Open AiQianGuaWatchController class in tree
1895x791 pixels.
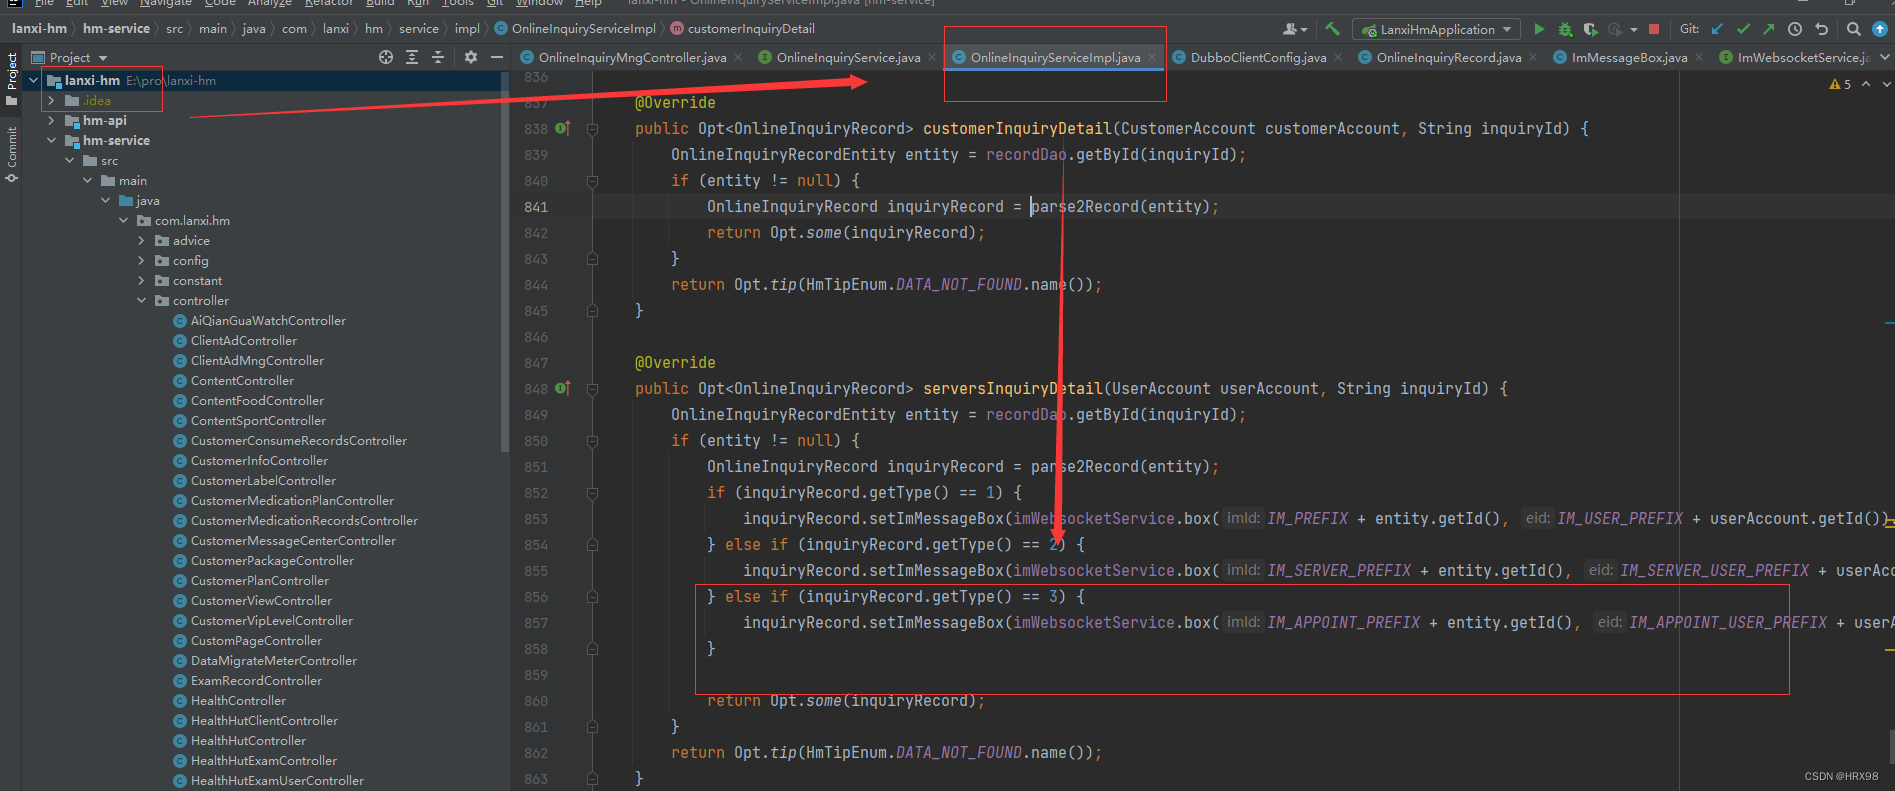pyautogui.click(x=268, y=320)
